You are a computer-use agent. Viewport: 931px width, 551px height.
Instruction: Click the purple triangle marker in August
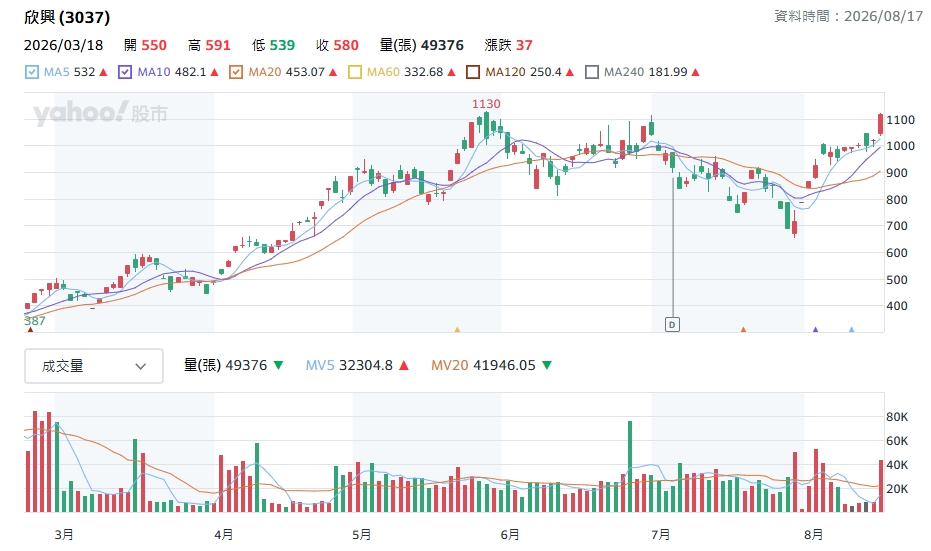click(815, 330)
